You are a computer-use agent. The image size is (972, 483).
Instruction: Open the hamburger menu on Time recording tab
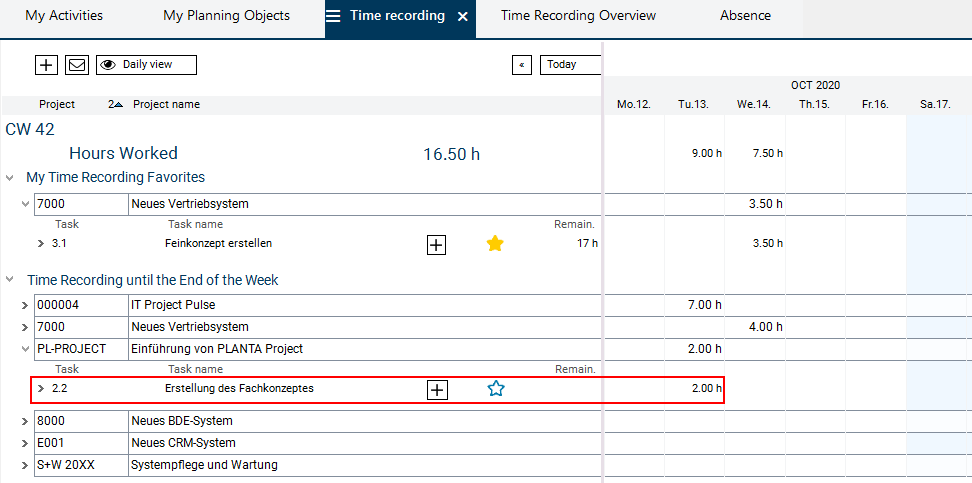pyautogui.click(x=333, y=16)
